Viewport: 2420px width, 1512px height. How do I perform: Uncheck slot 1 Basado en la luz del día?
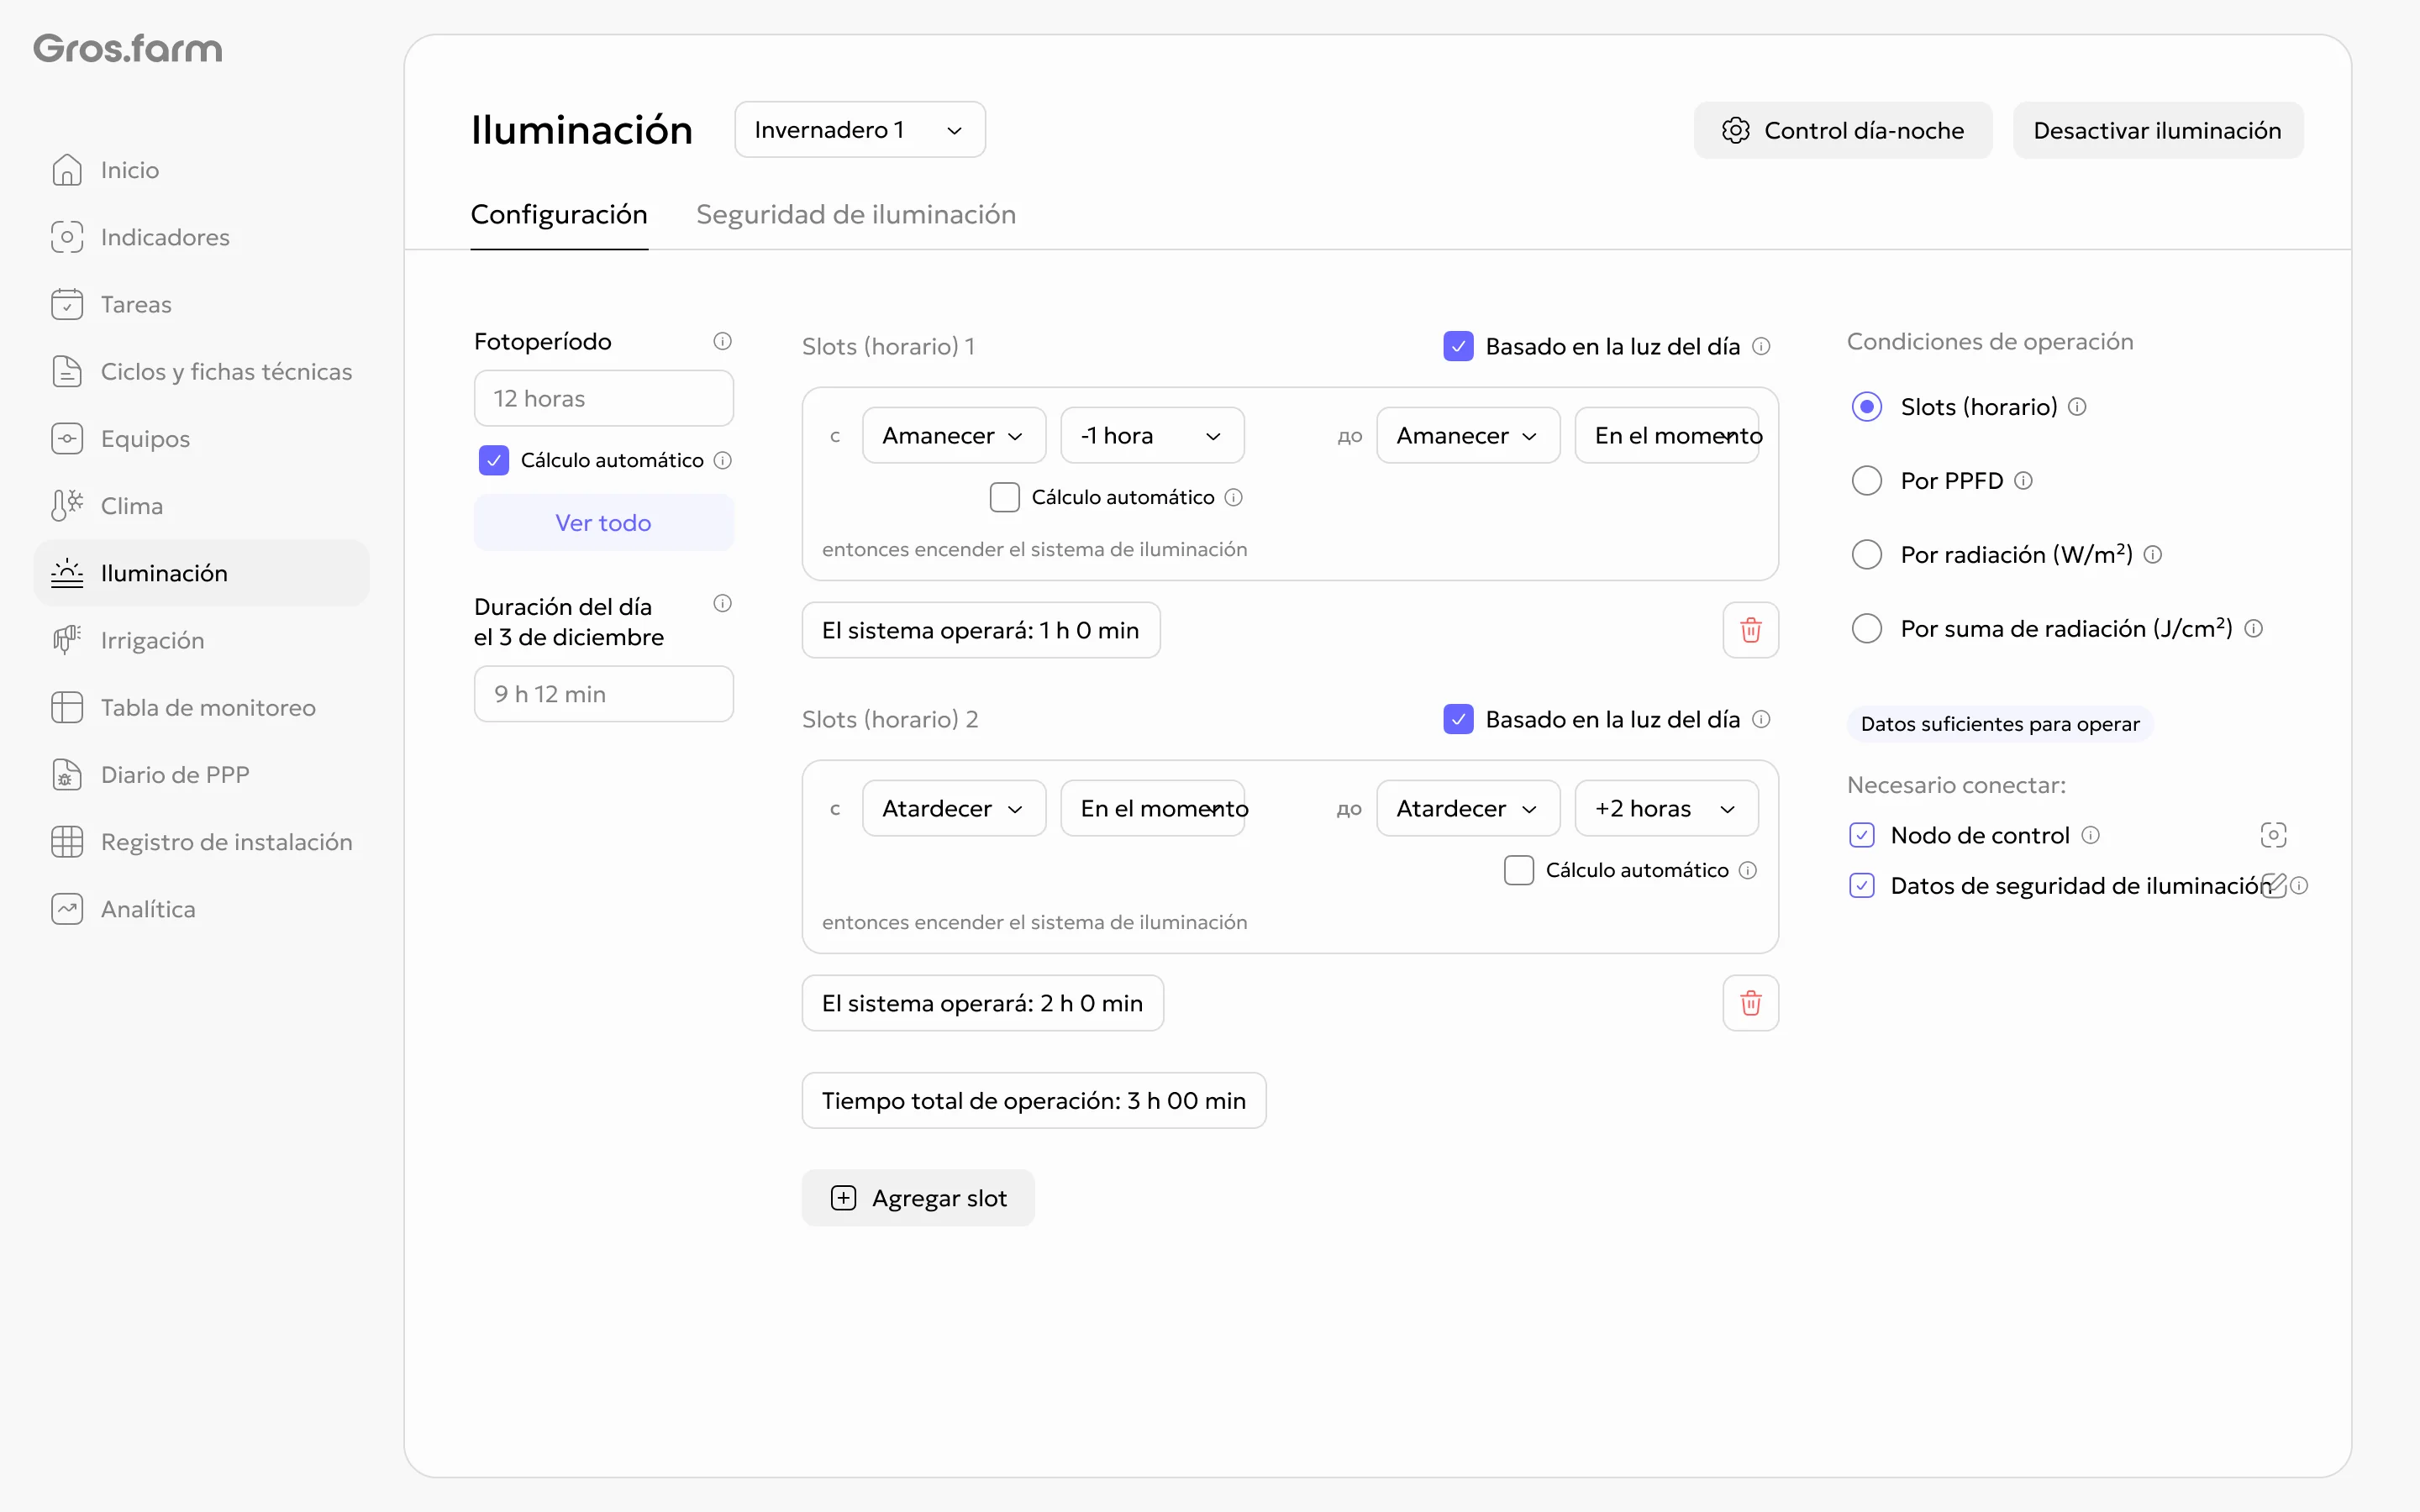pos(1458,346)
